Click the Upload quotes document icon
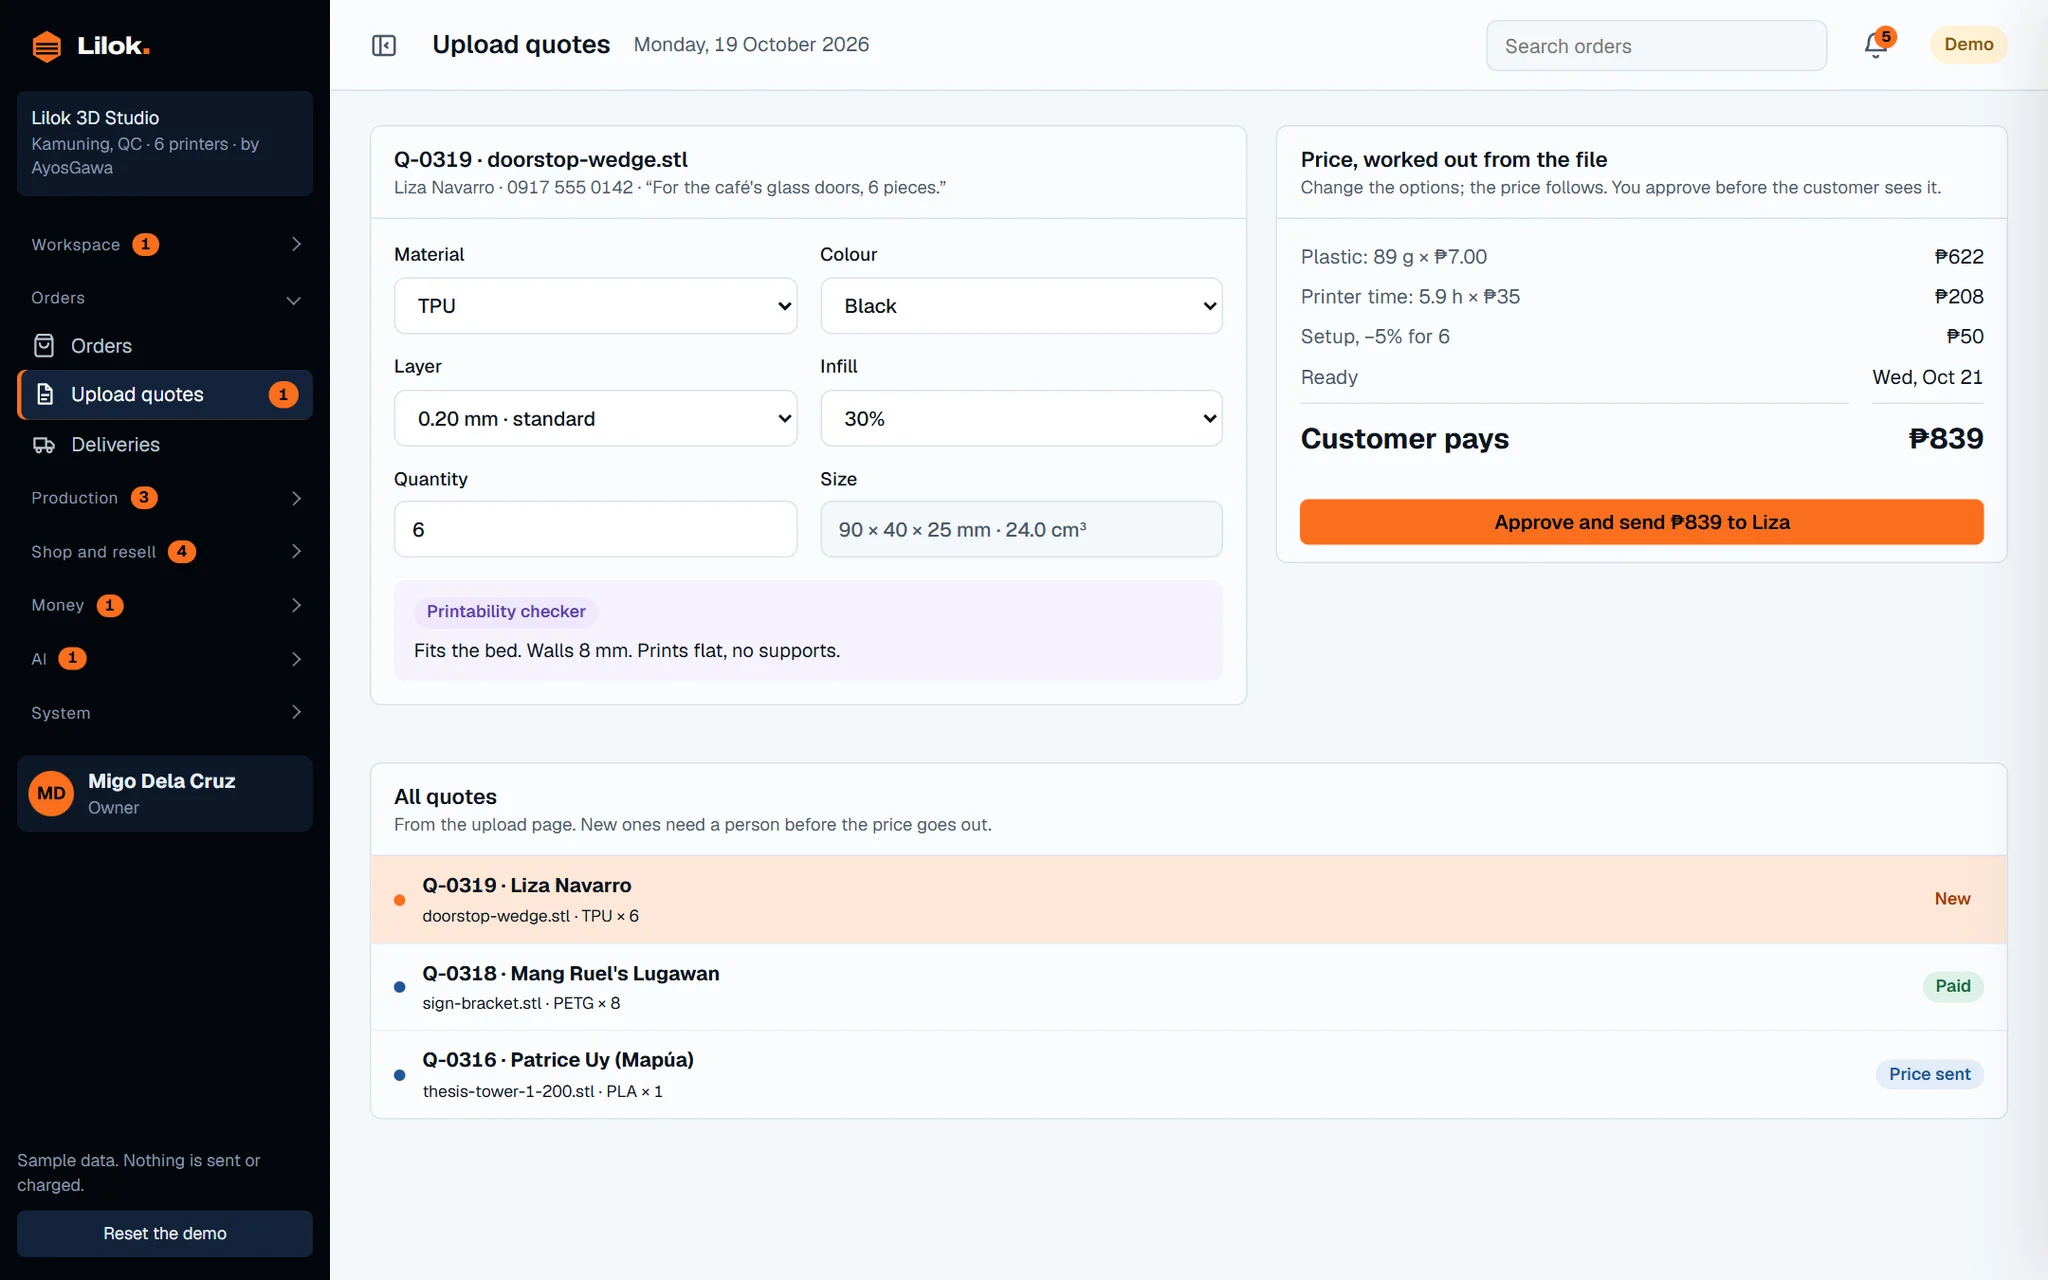 point(45,395)
